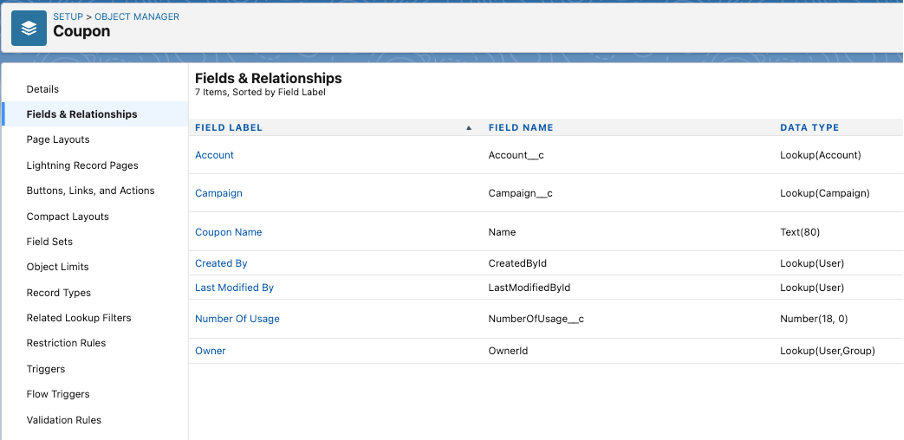Sort by the Field Name column header
The image size is (904, 440).
pyautogui.click(x=521, y=127)
